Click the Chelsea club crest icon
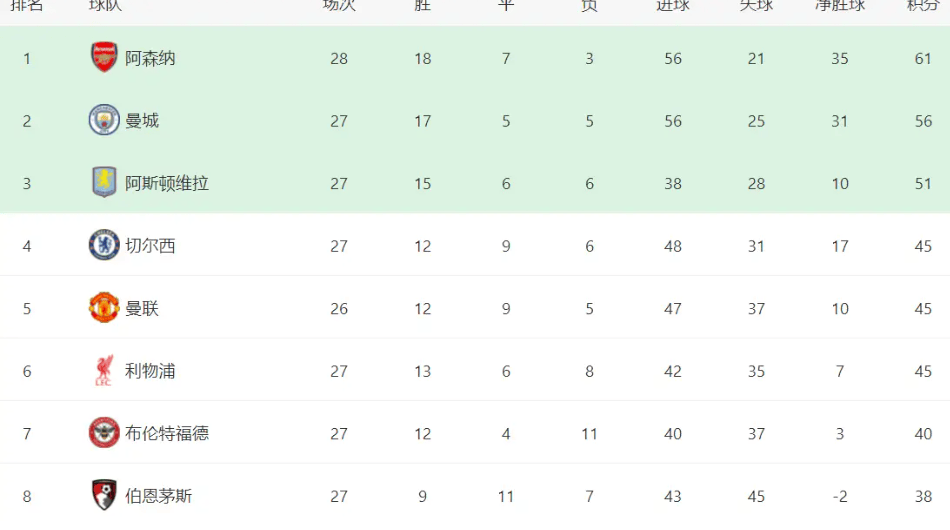 [x=104, y=246]
